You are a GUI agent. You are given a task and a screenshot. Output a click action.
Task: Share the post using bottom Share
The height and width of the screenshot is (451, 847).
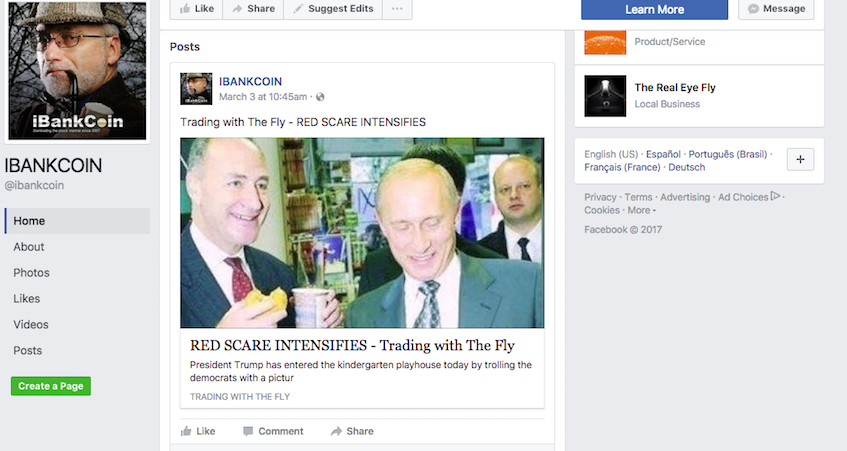352,431
